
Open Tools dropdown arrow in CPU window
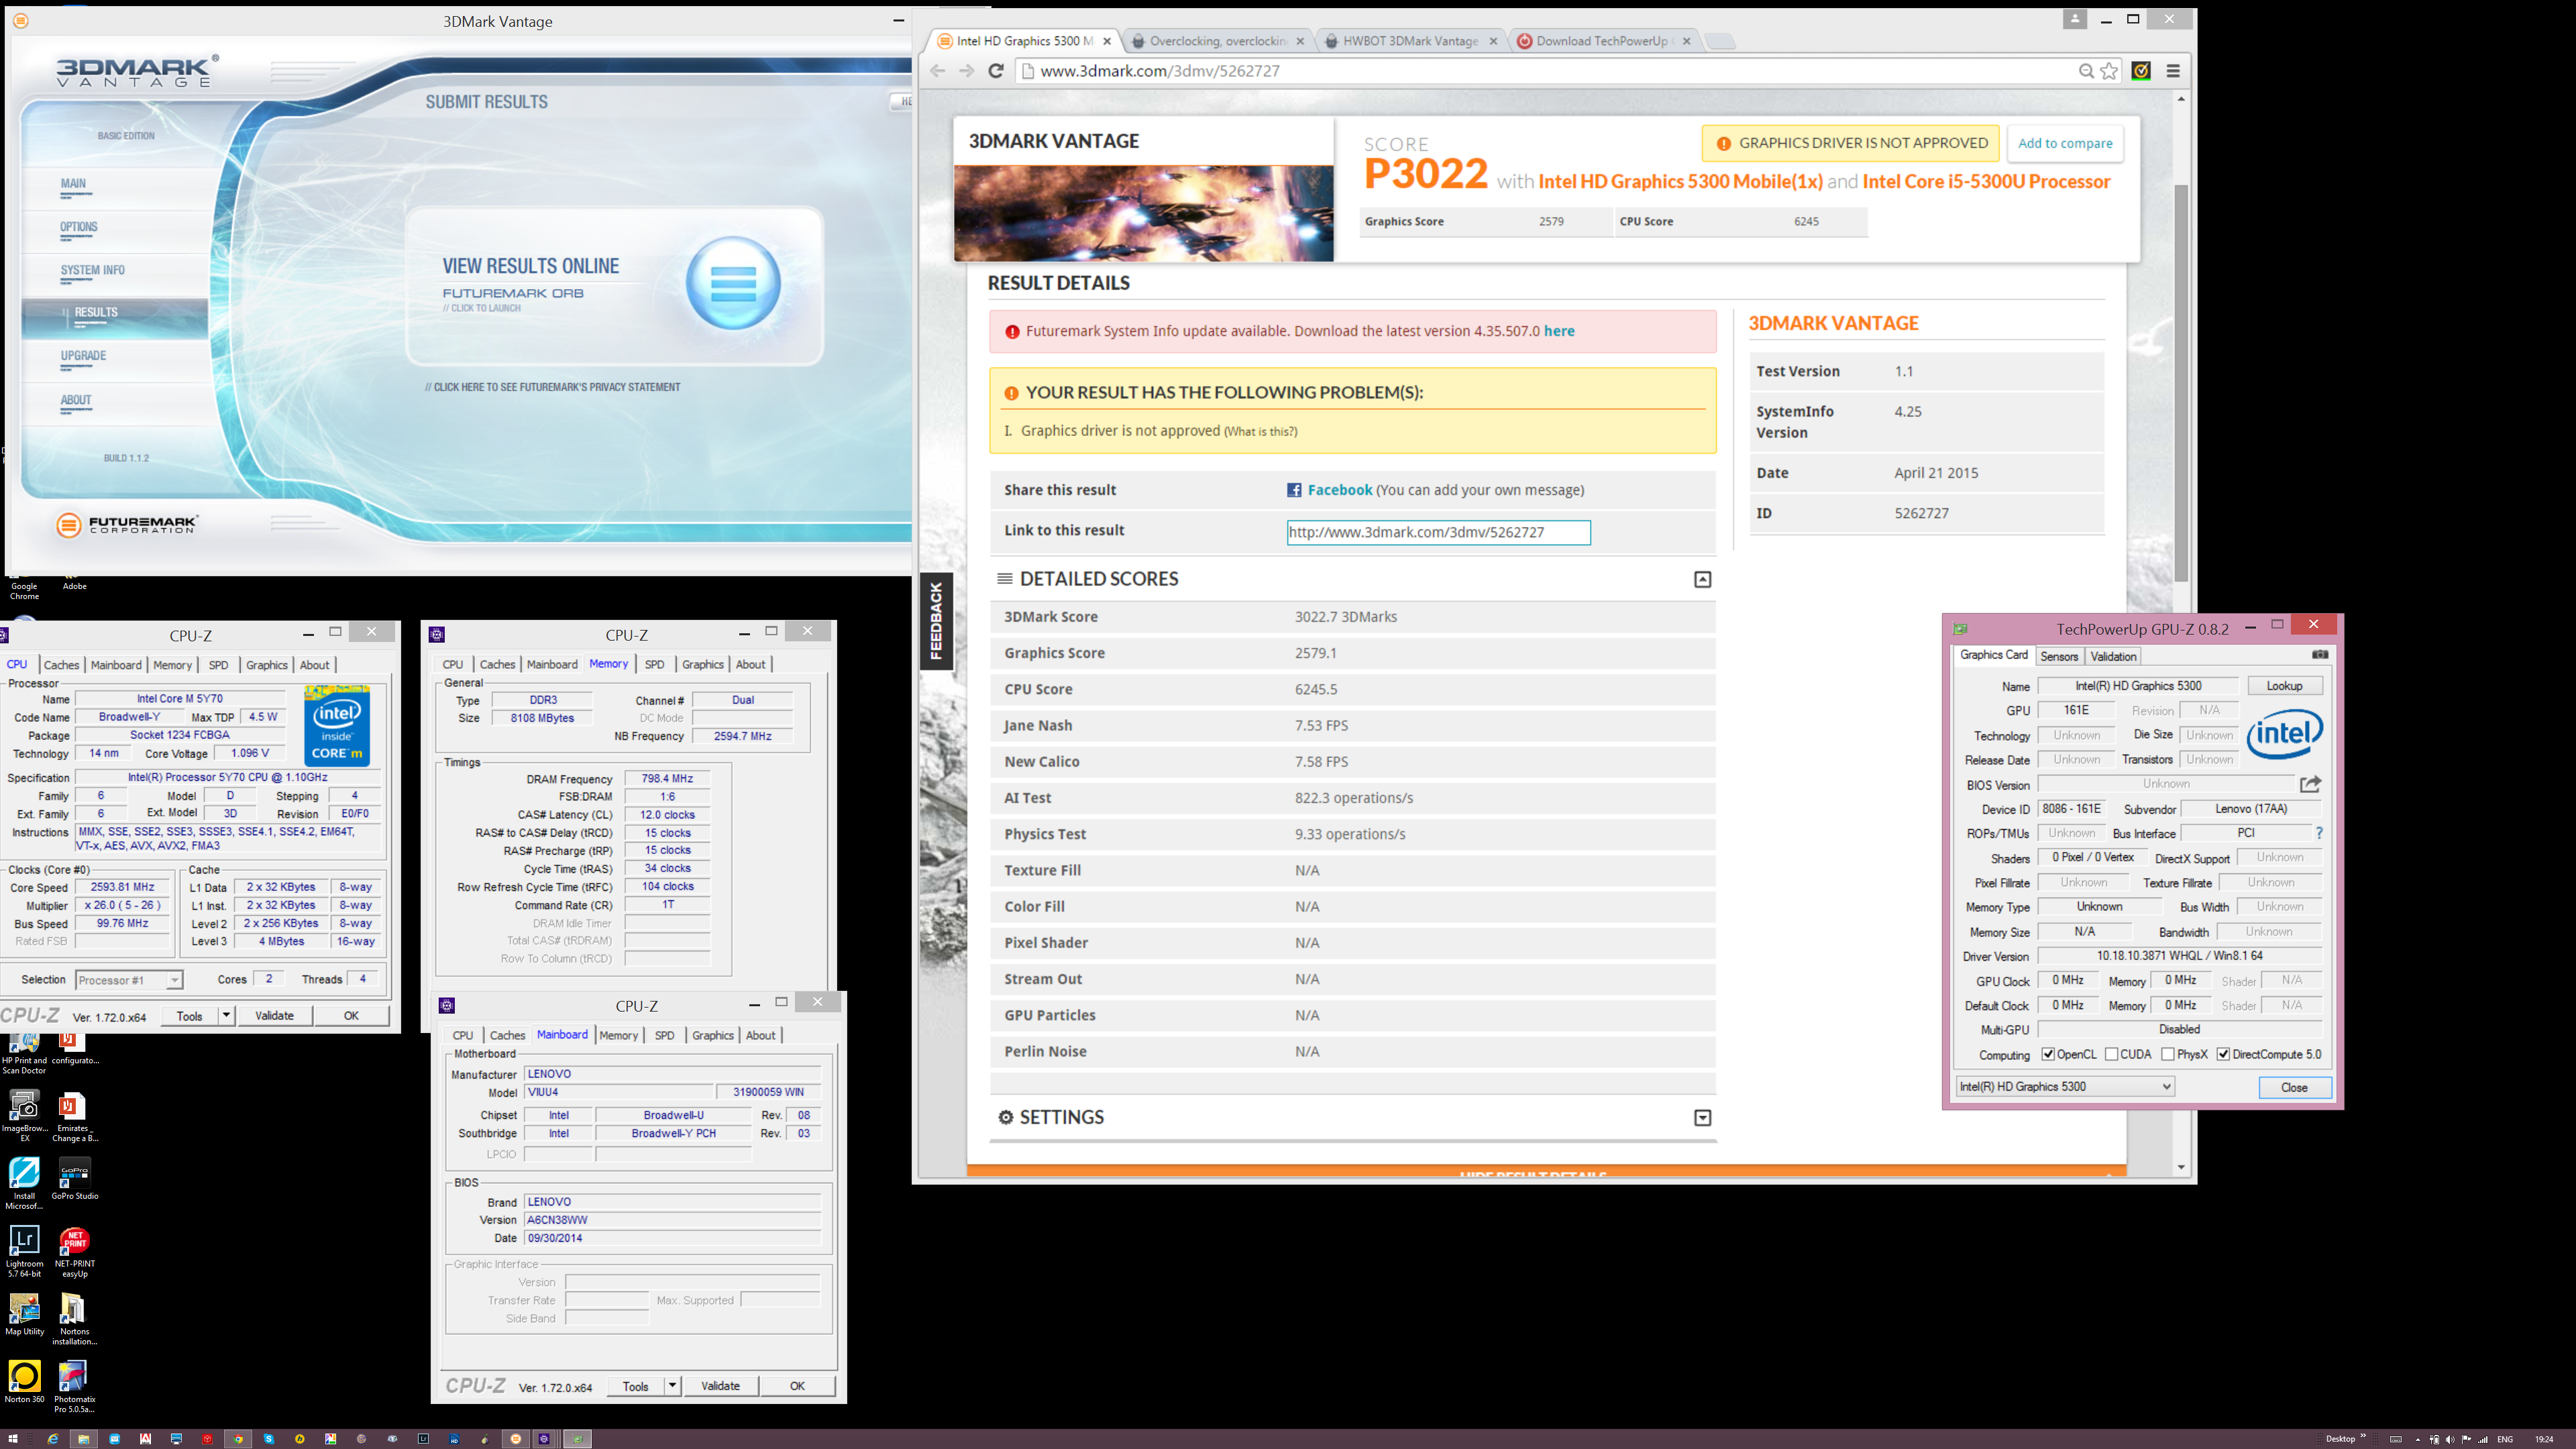pyautogui.click(x=226, y=1015)
